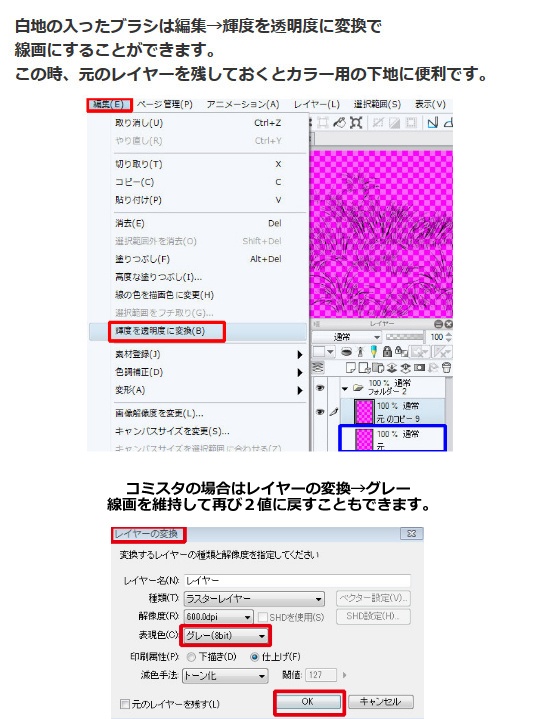Image resolution: width=548 pixels, height=719 pixels.
Task: Click the create layer mask icon
Action: tap(419, 368)
